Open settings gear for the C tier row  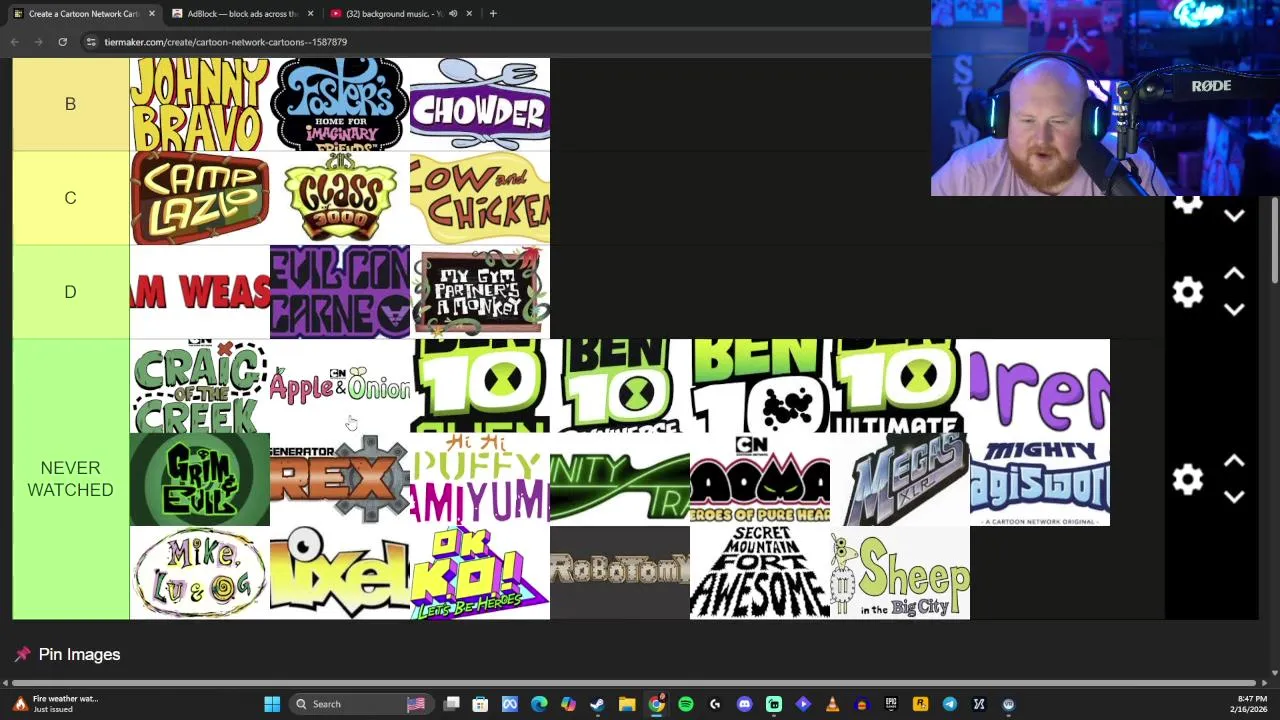(1187, 203)
